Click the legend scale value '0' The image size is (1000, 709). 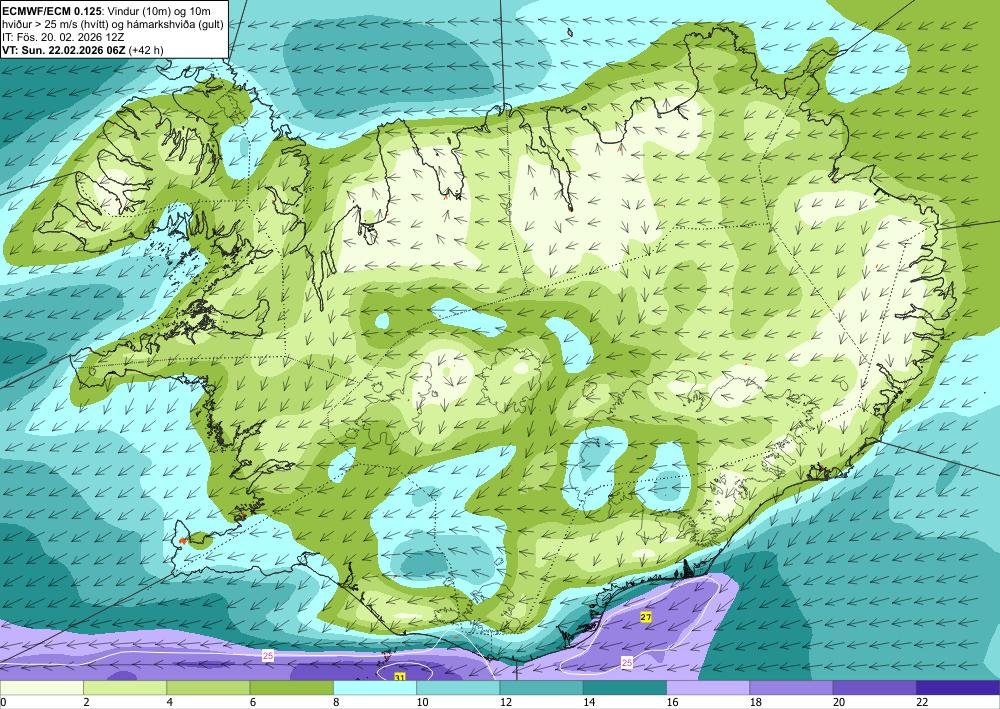coord(3,702)
